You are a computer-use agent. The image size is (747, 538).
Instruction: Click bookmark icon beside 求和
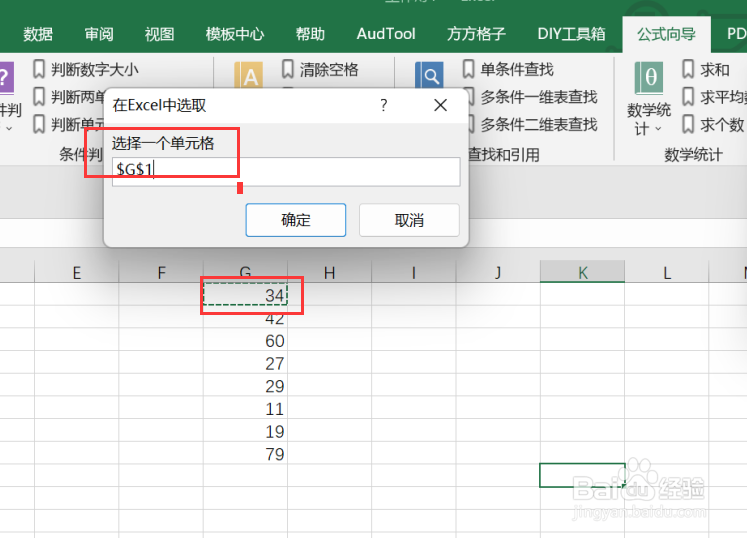[688, 69]
